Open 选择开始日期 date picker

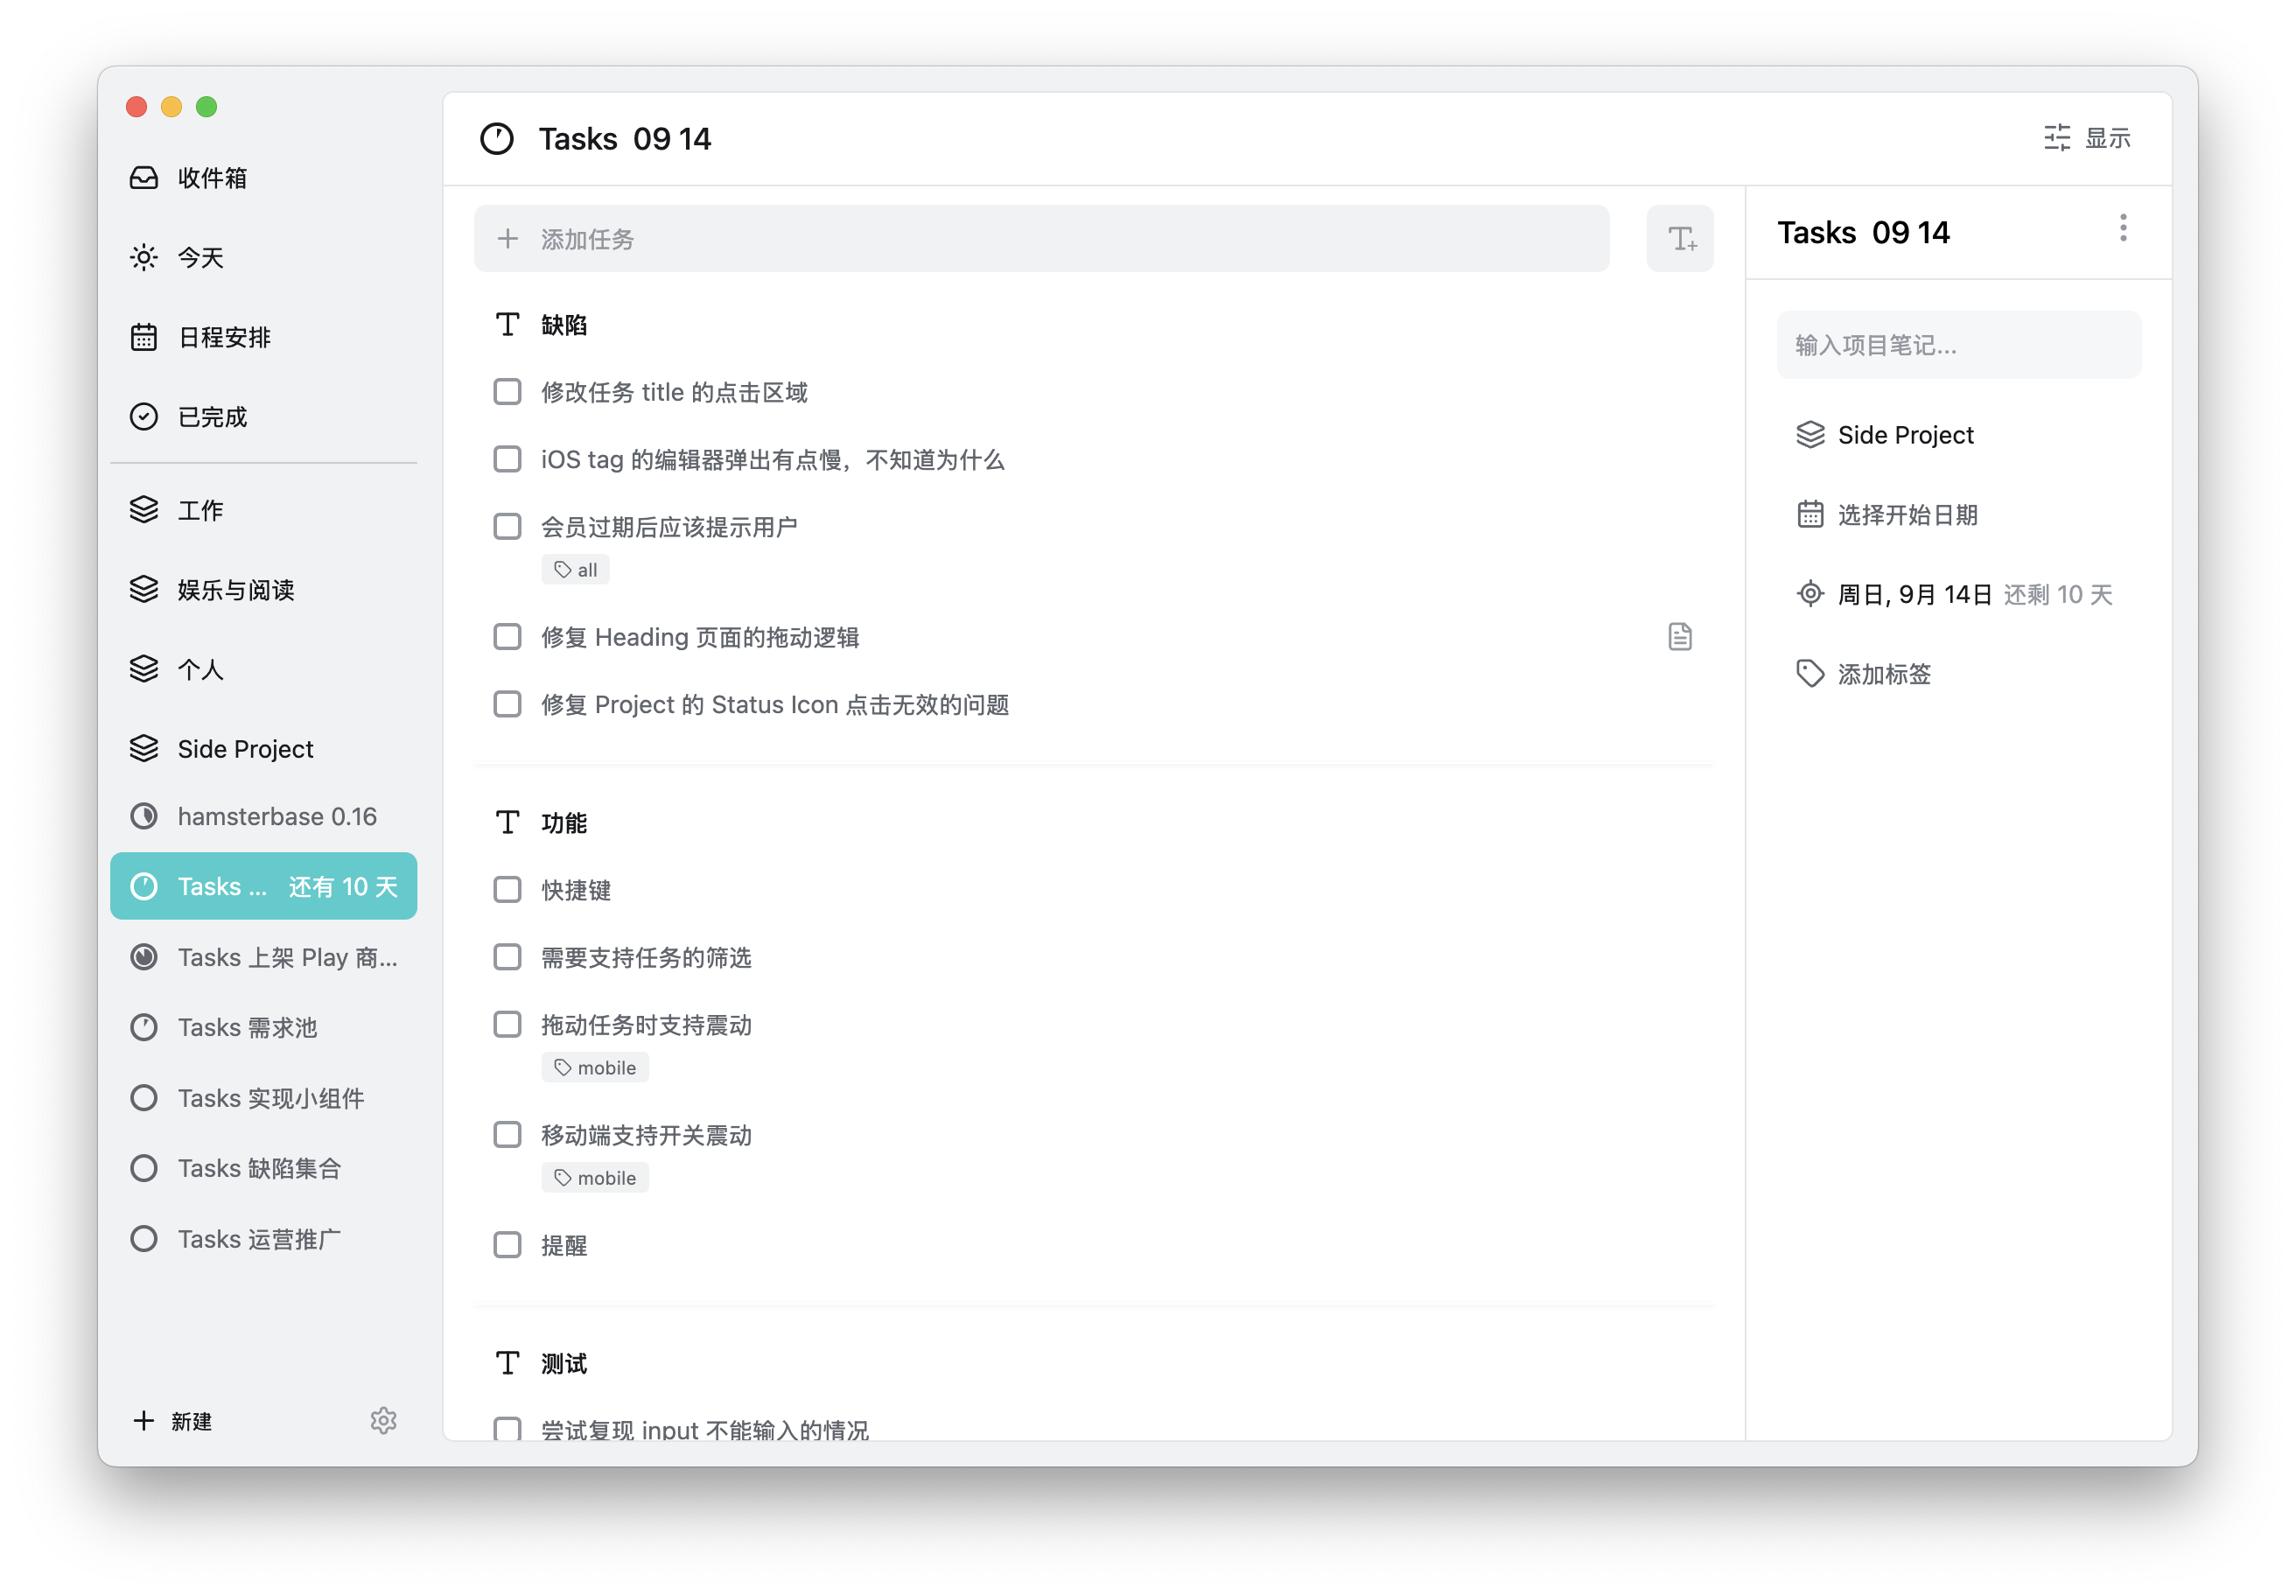coord(1906,515)
